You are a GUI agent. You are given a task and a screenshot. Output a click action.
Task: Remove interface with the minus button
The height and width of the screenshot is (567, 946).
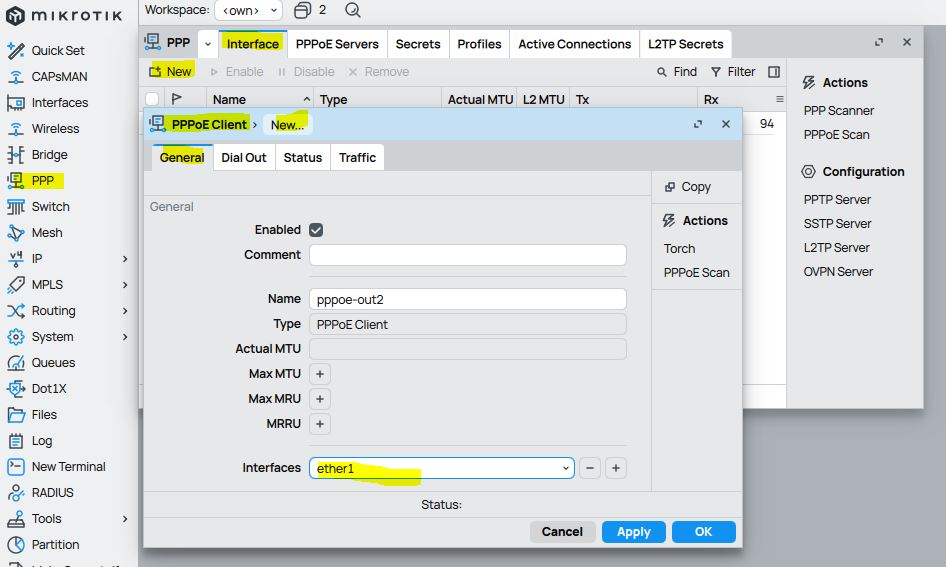coord(590,468)
